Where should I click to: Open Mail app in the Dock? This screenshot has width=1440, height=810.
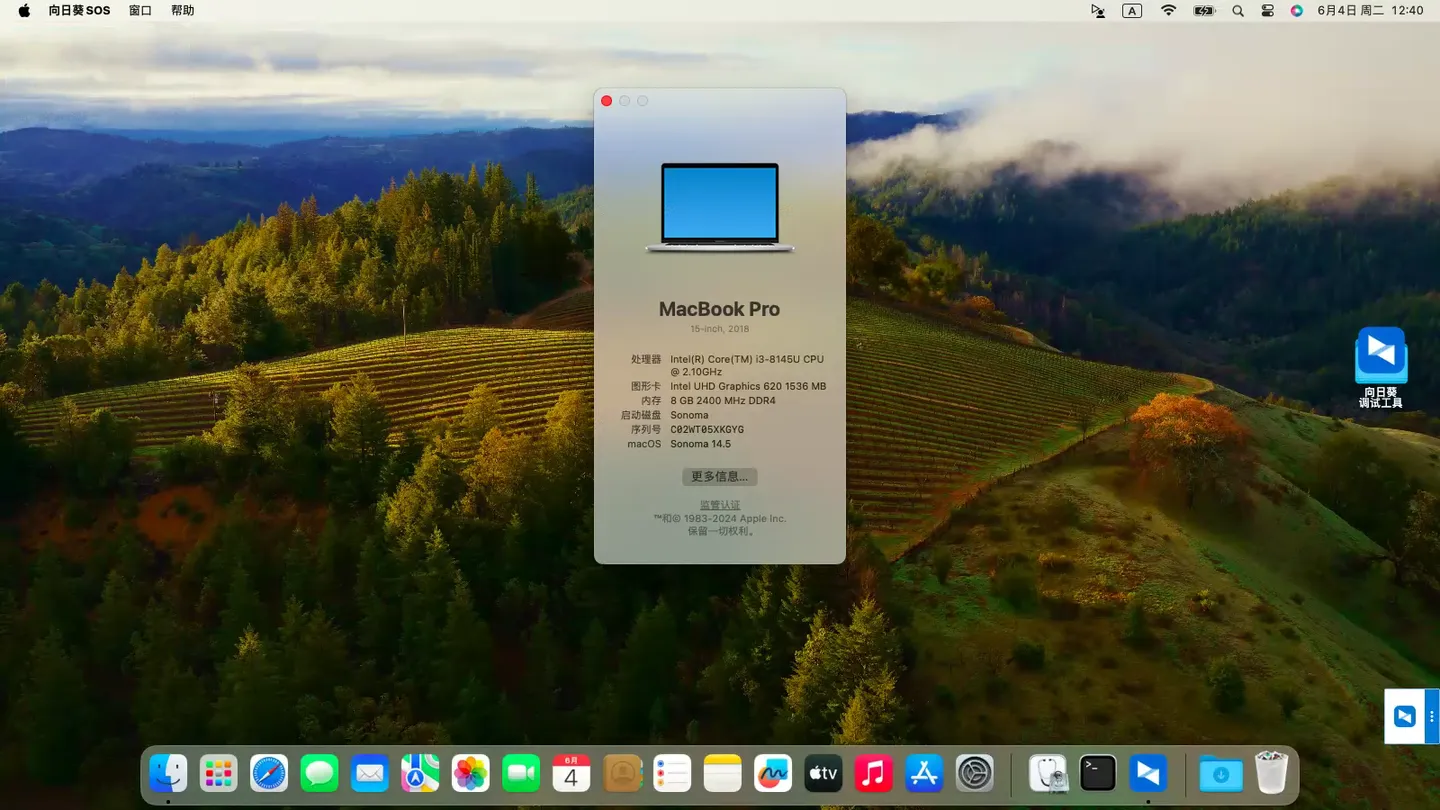[x=370, y=773]
